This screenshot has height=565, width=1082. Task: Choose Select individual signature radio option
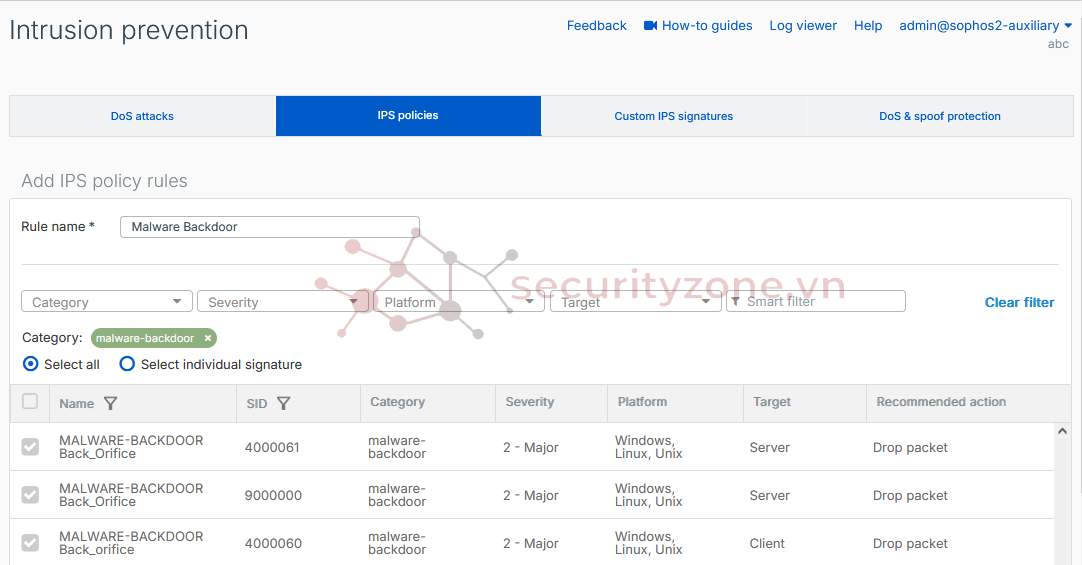(127, 364)
